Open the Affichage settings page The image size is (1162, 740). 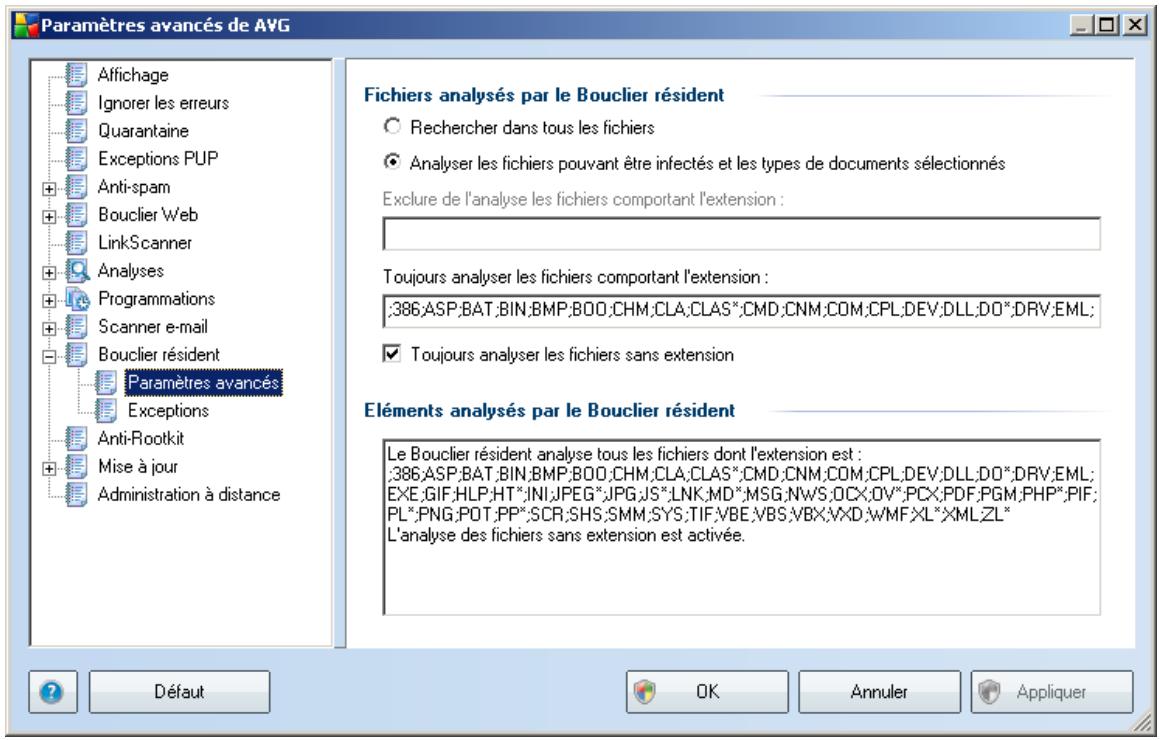[133, 75]
